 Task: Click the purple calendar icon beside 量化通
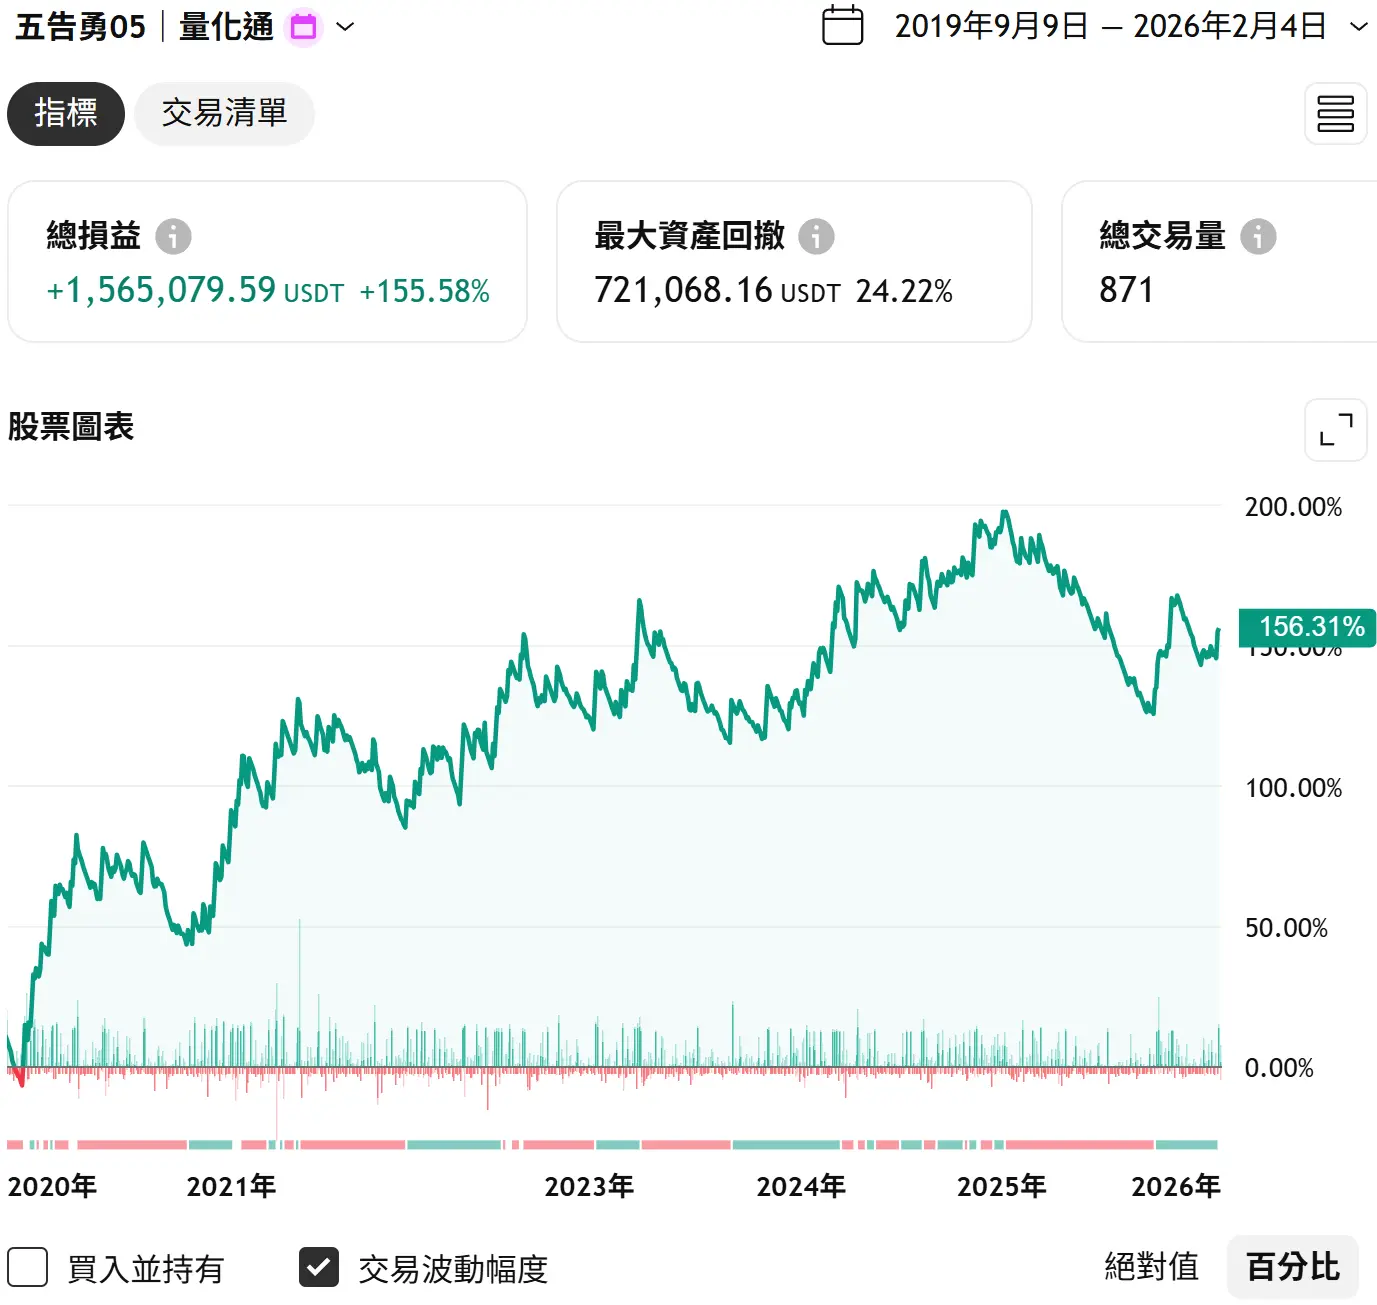(x=303, y=27)
